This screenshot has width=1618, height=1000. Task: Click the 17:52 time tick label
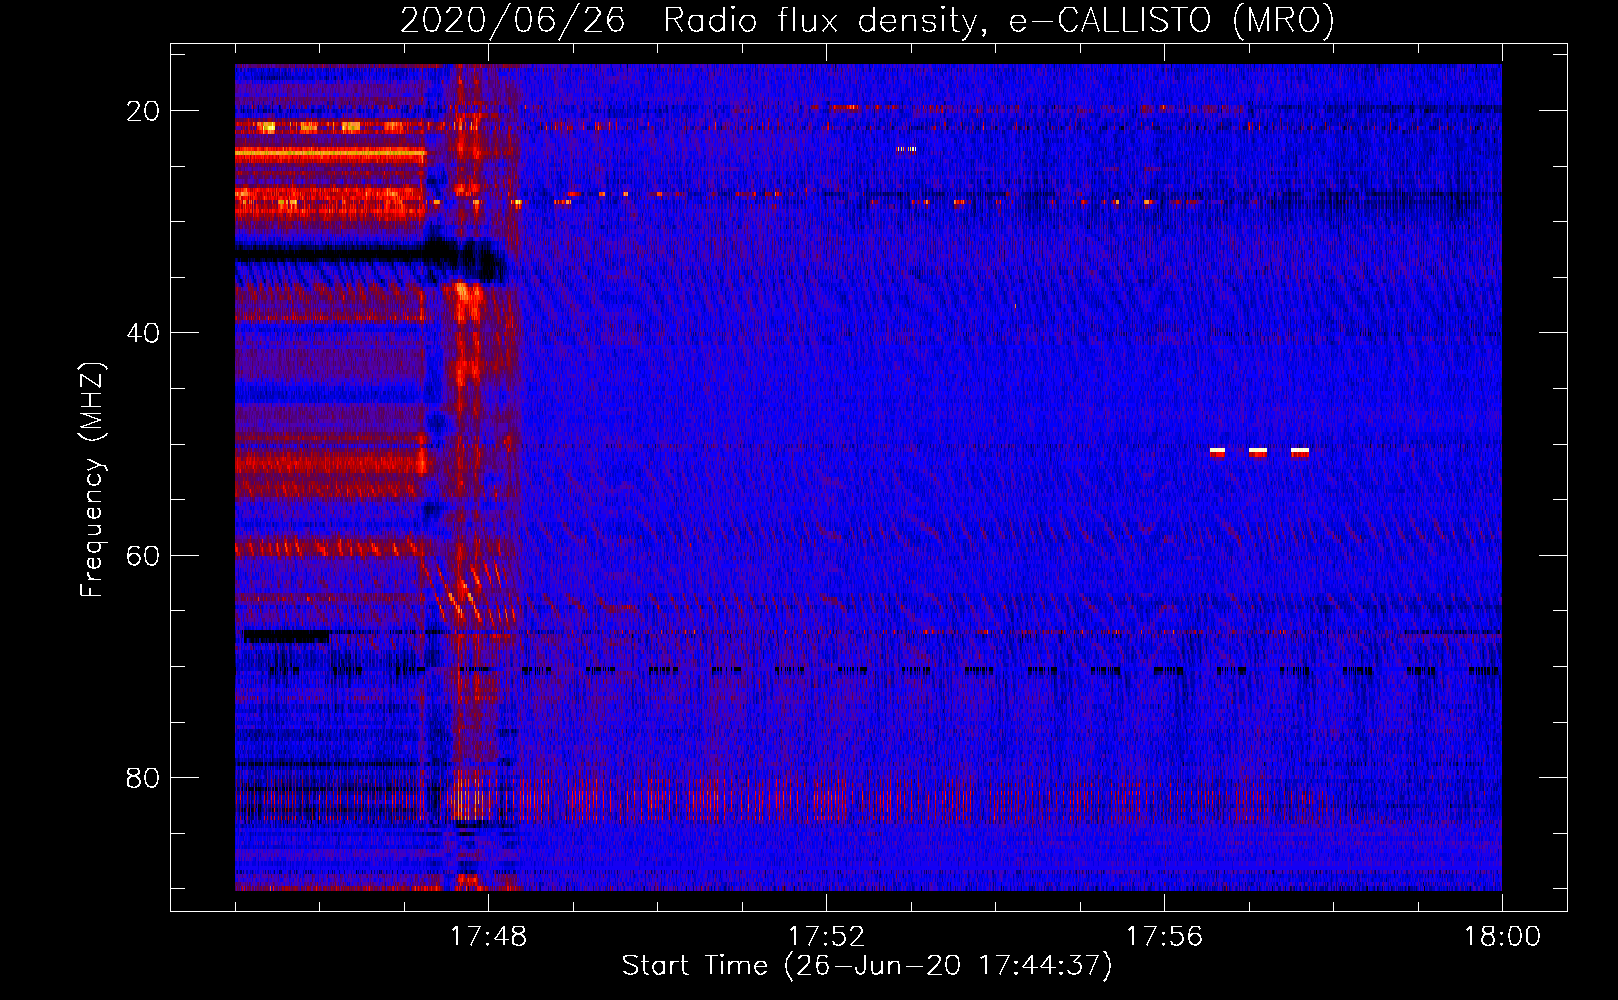pyautogui.click(x=826, y=937)
